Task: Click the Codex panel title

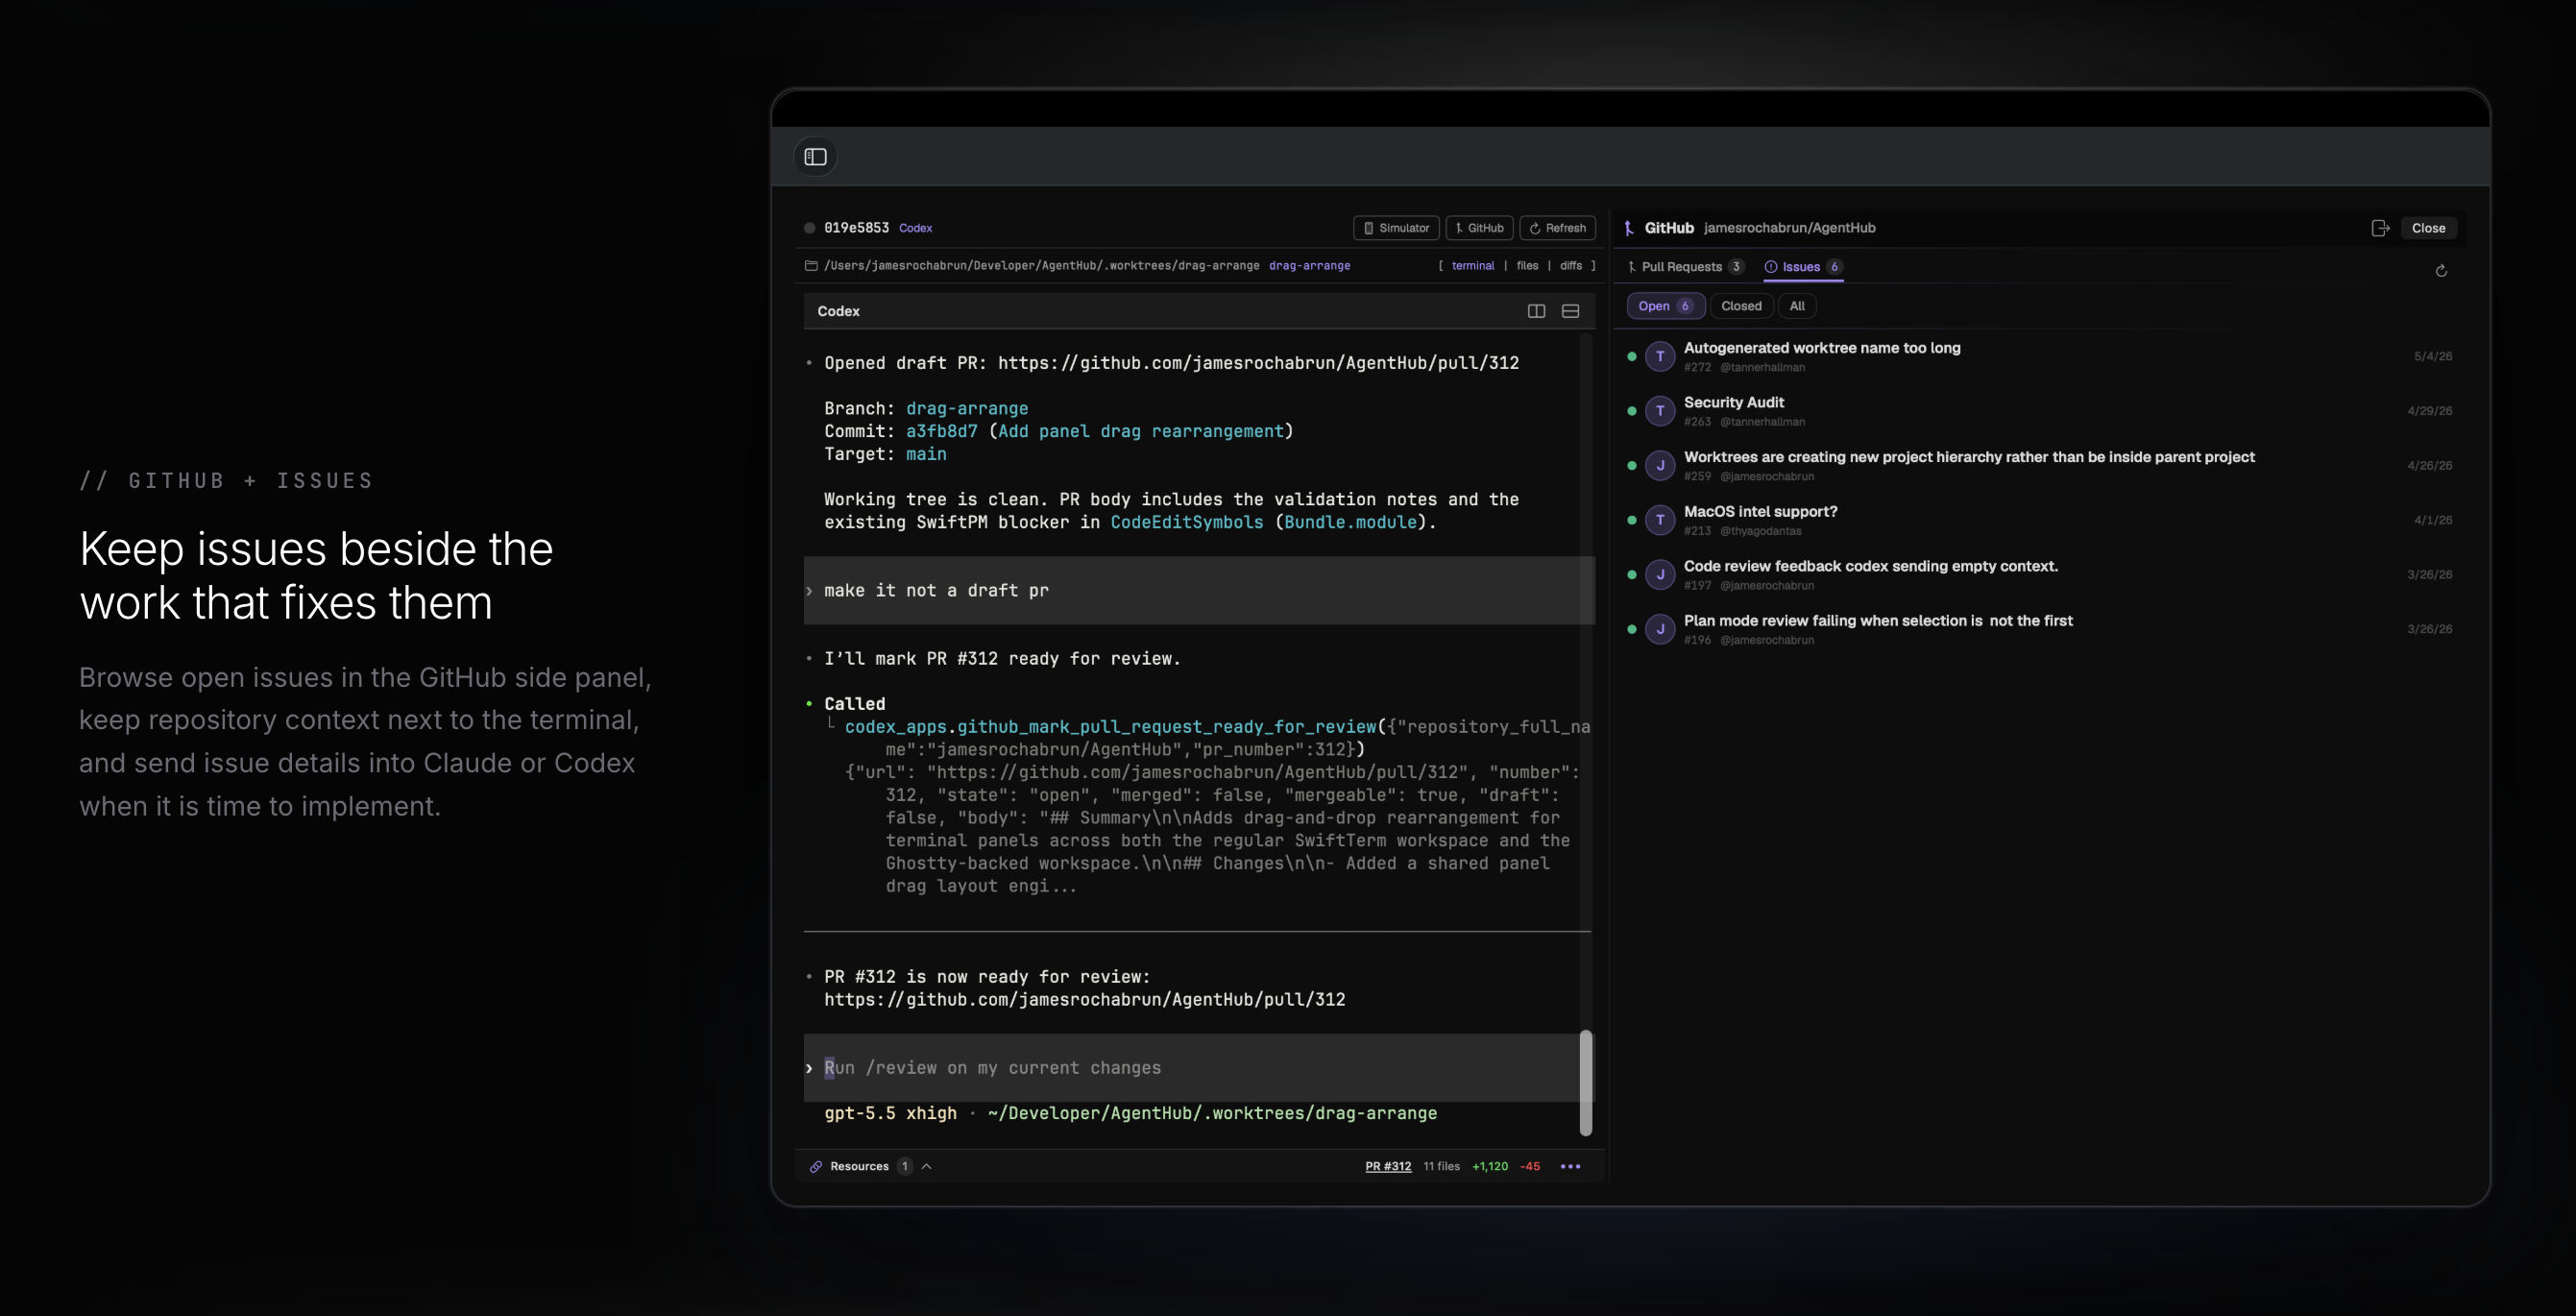Action: click(838, 312)
